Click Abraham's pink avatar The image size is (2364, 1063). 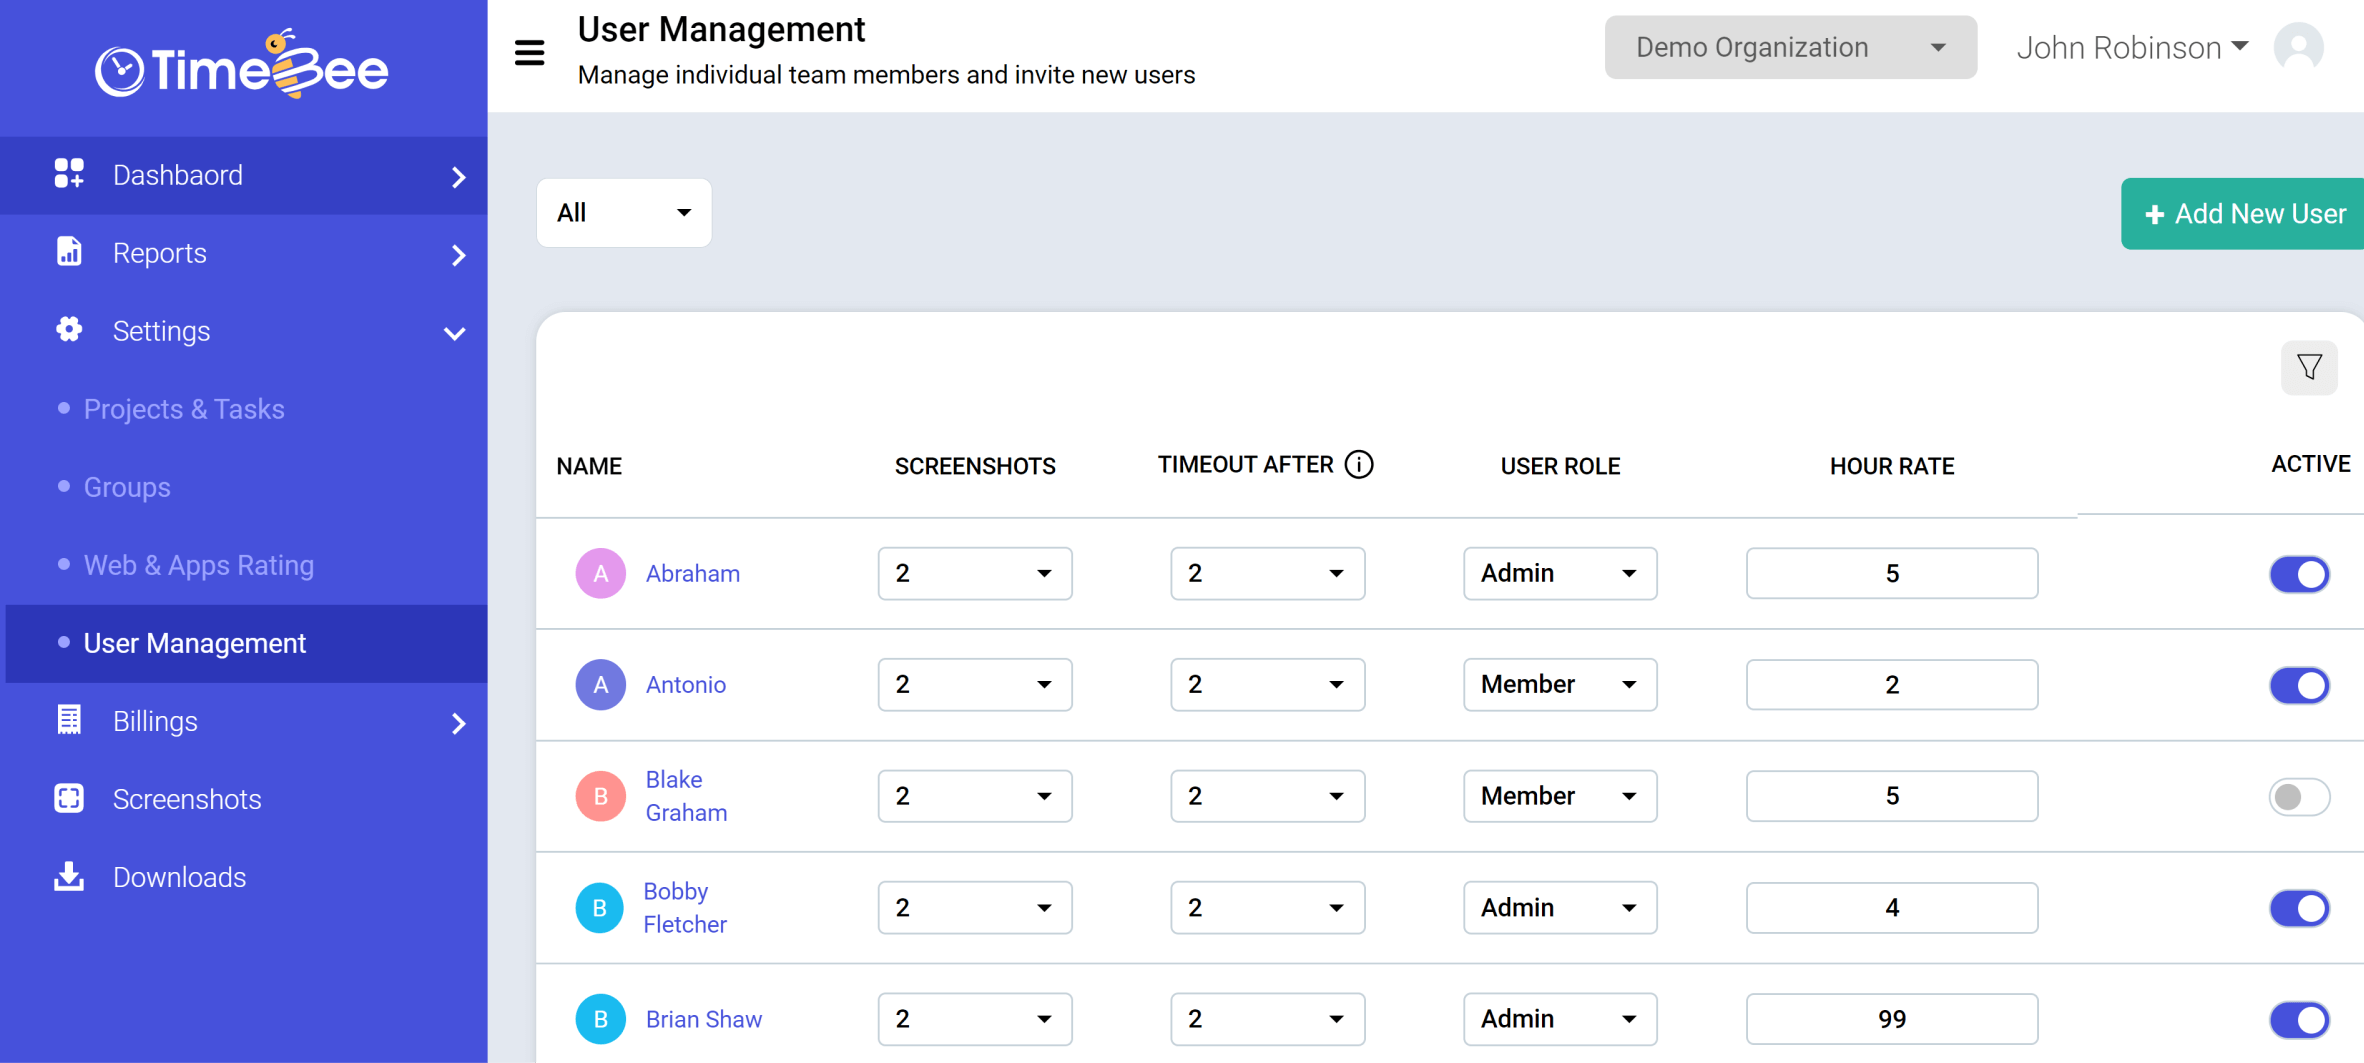(600, 573)
